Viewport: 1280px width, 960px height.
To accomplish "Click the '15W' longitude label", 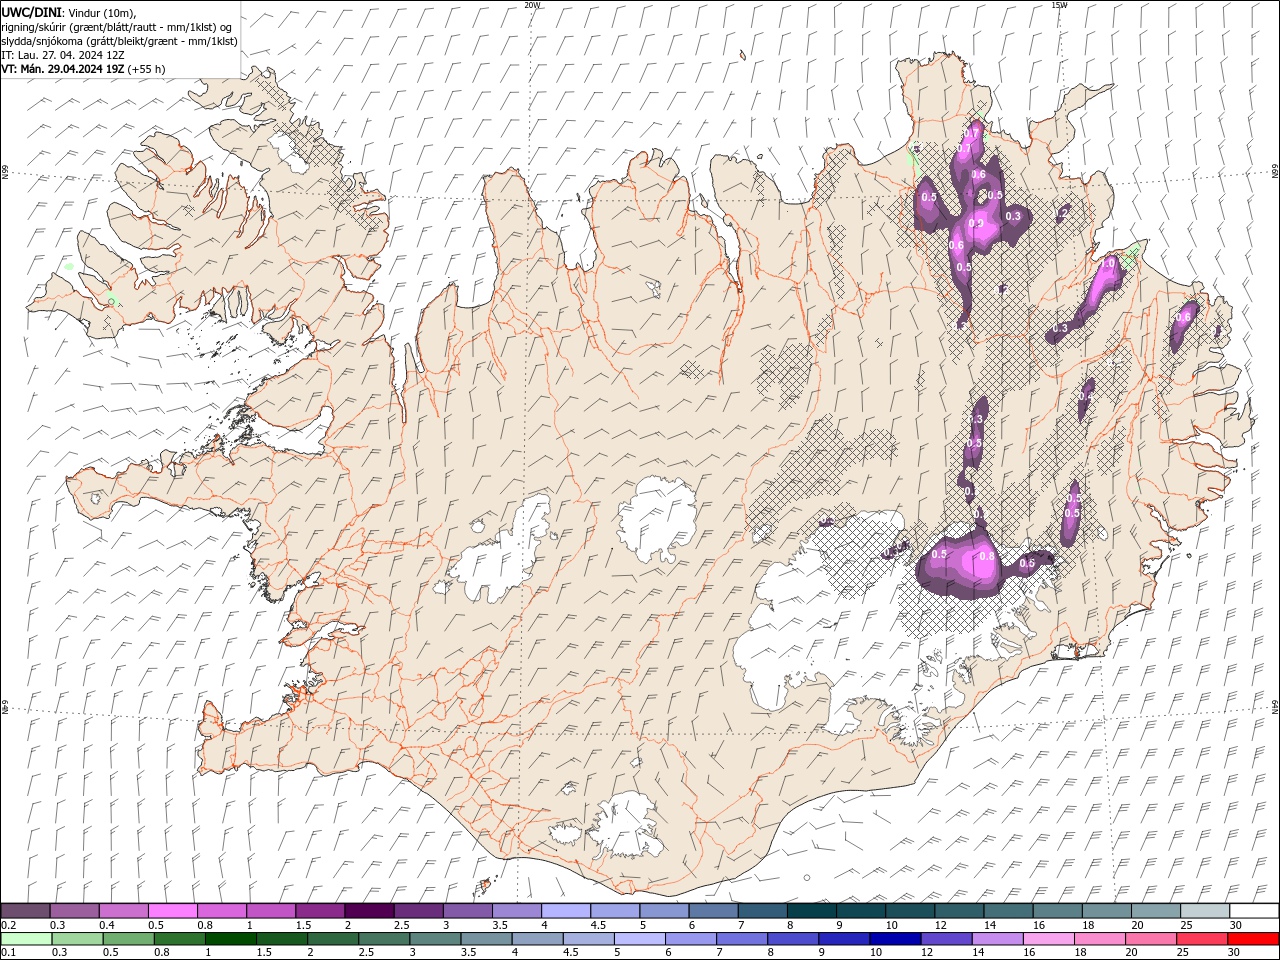I will 1059,5.
